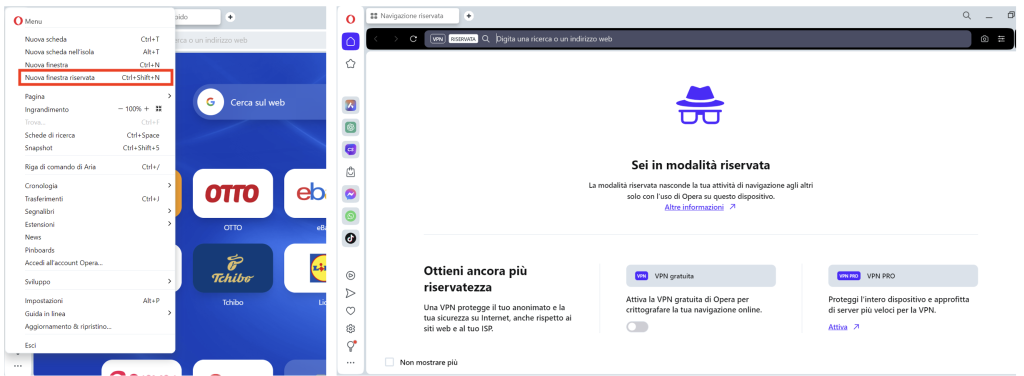The image size is (1024, 376).
Task: Click the search magnifier in title bar
Action: pyautogui.click(x=967, y=15)
